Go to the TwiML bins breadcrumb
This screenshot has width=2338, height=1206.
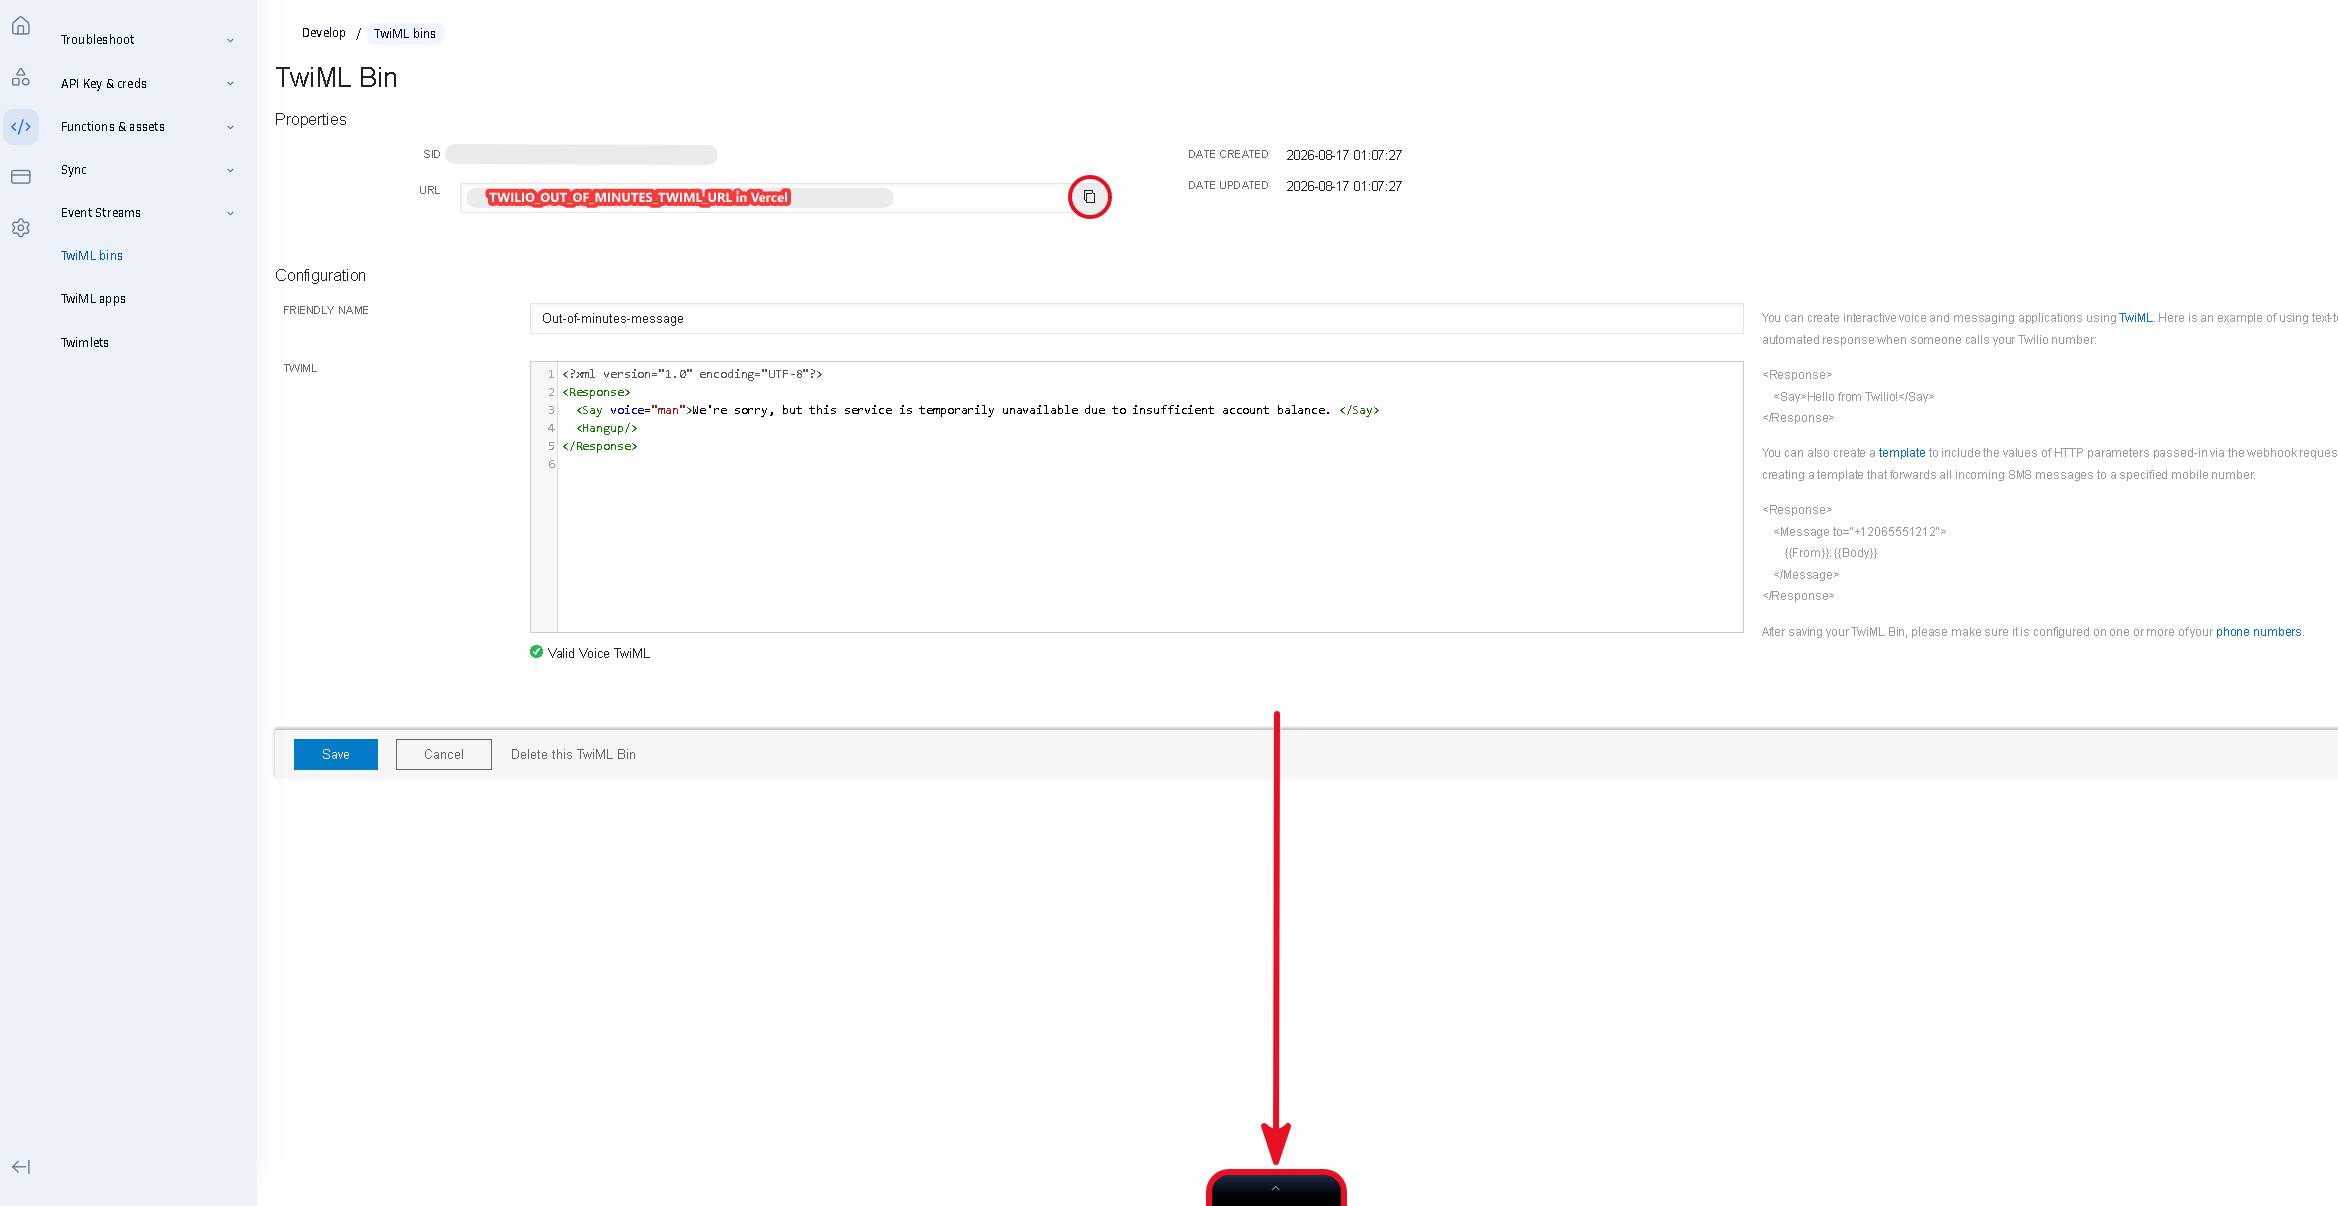tap(405, 34)
